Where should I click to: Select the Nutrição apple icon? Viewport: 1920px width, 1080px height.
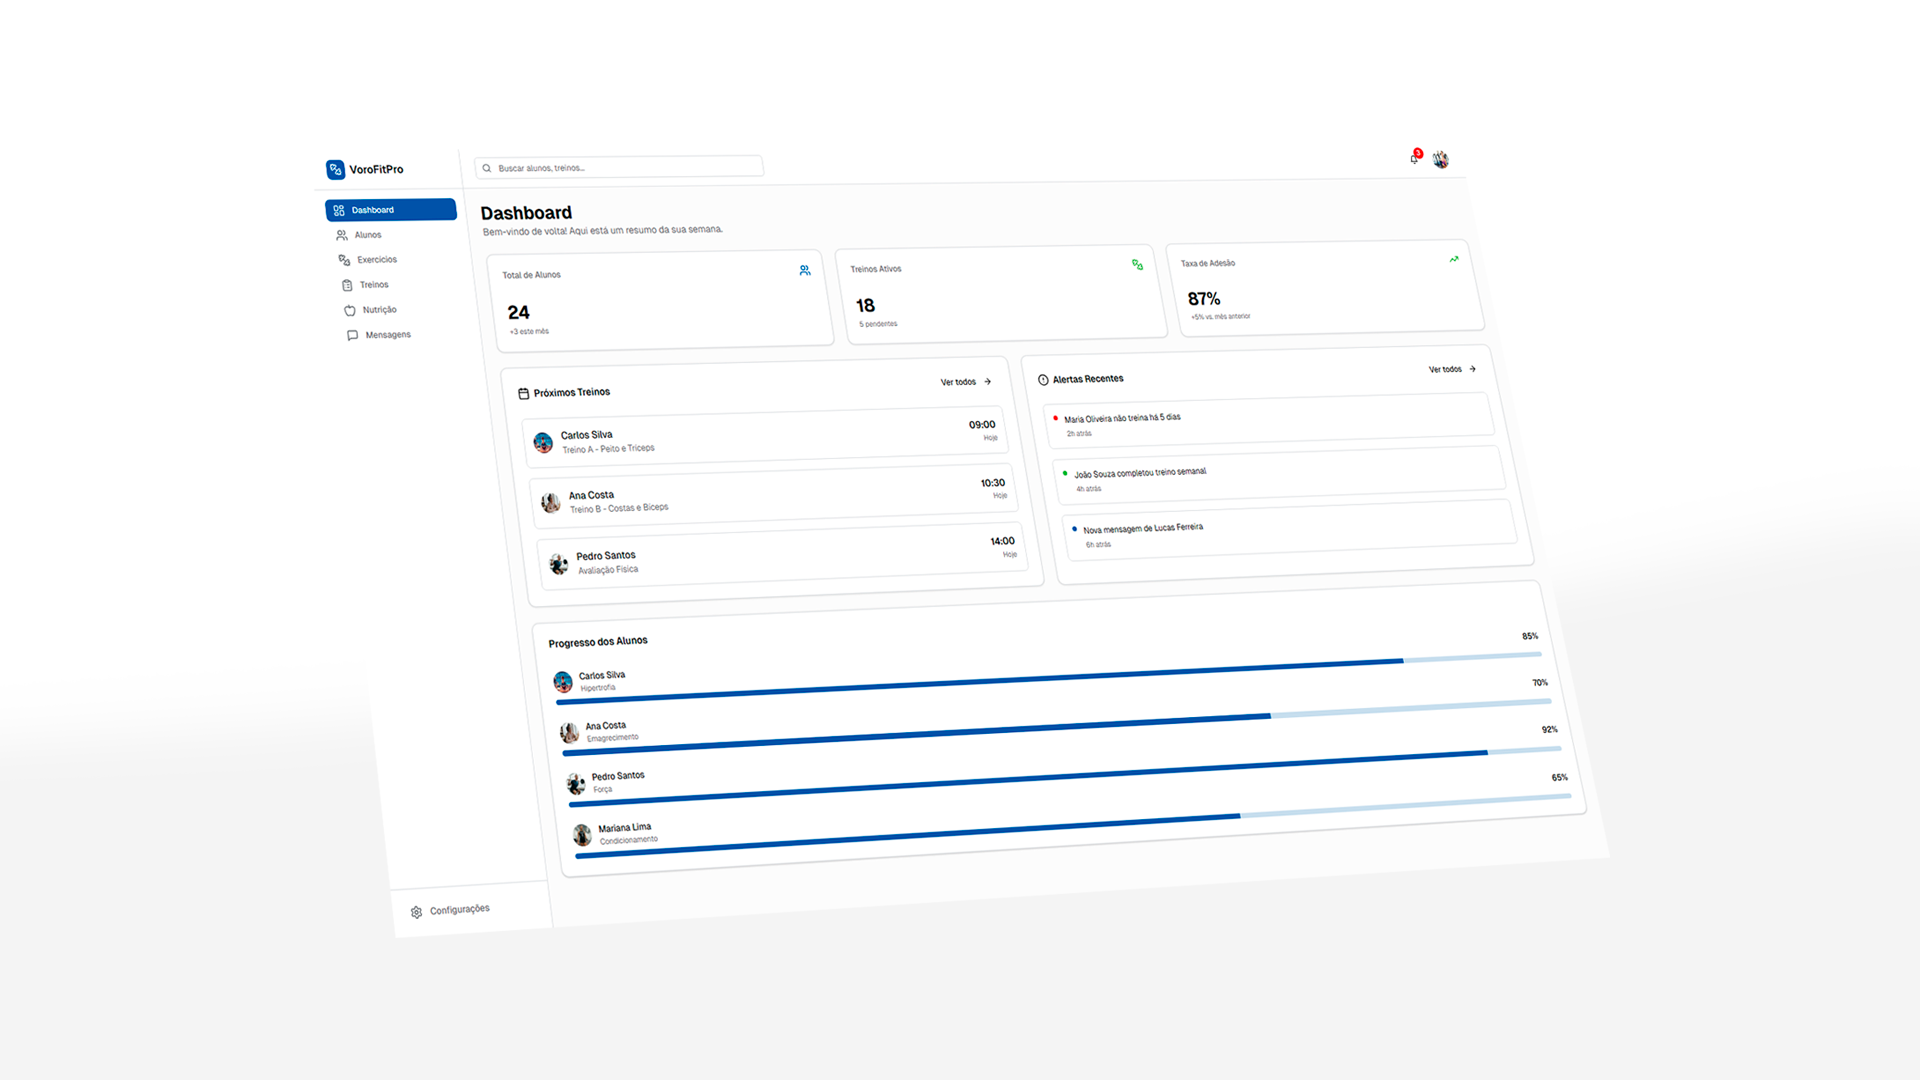click(x=349, y=310)
